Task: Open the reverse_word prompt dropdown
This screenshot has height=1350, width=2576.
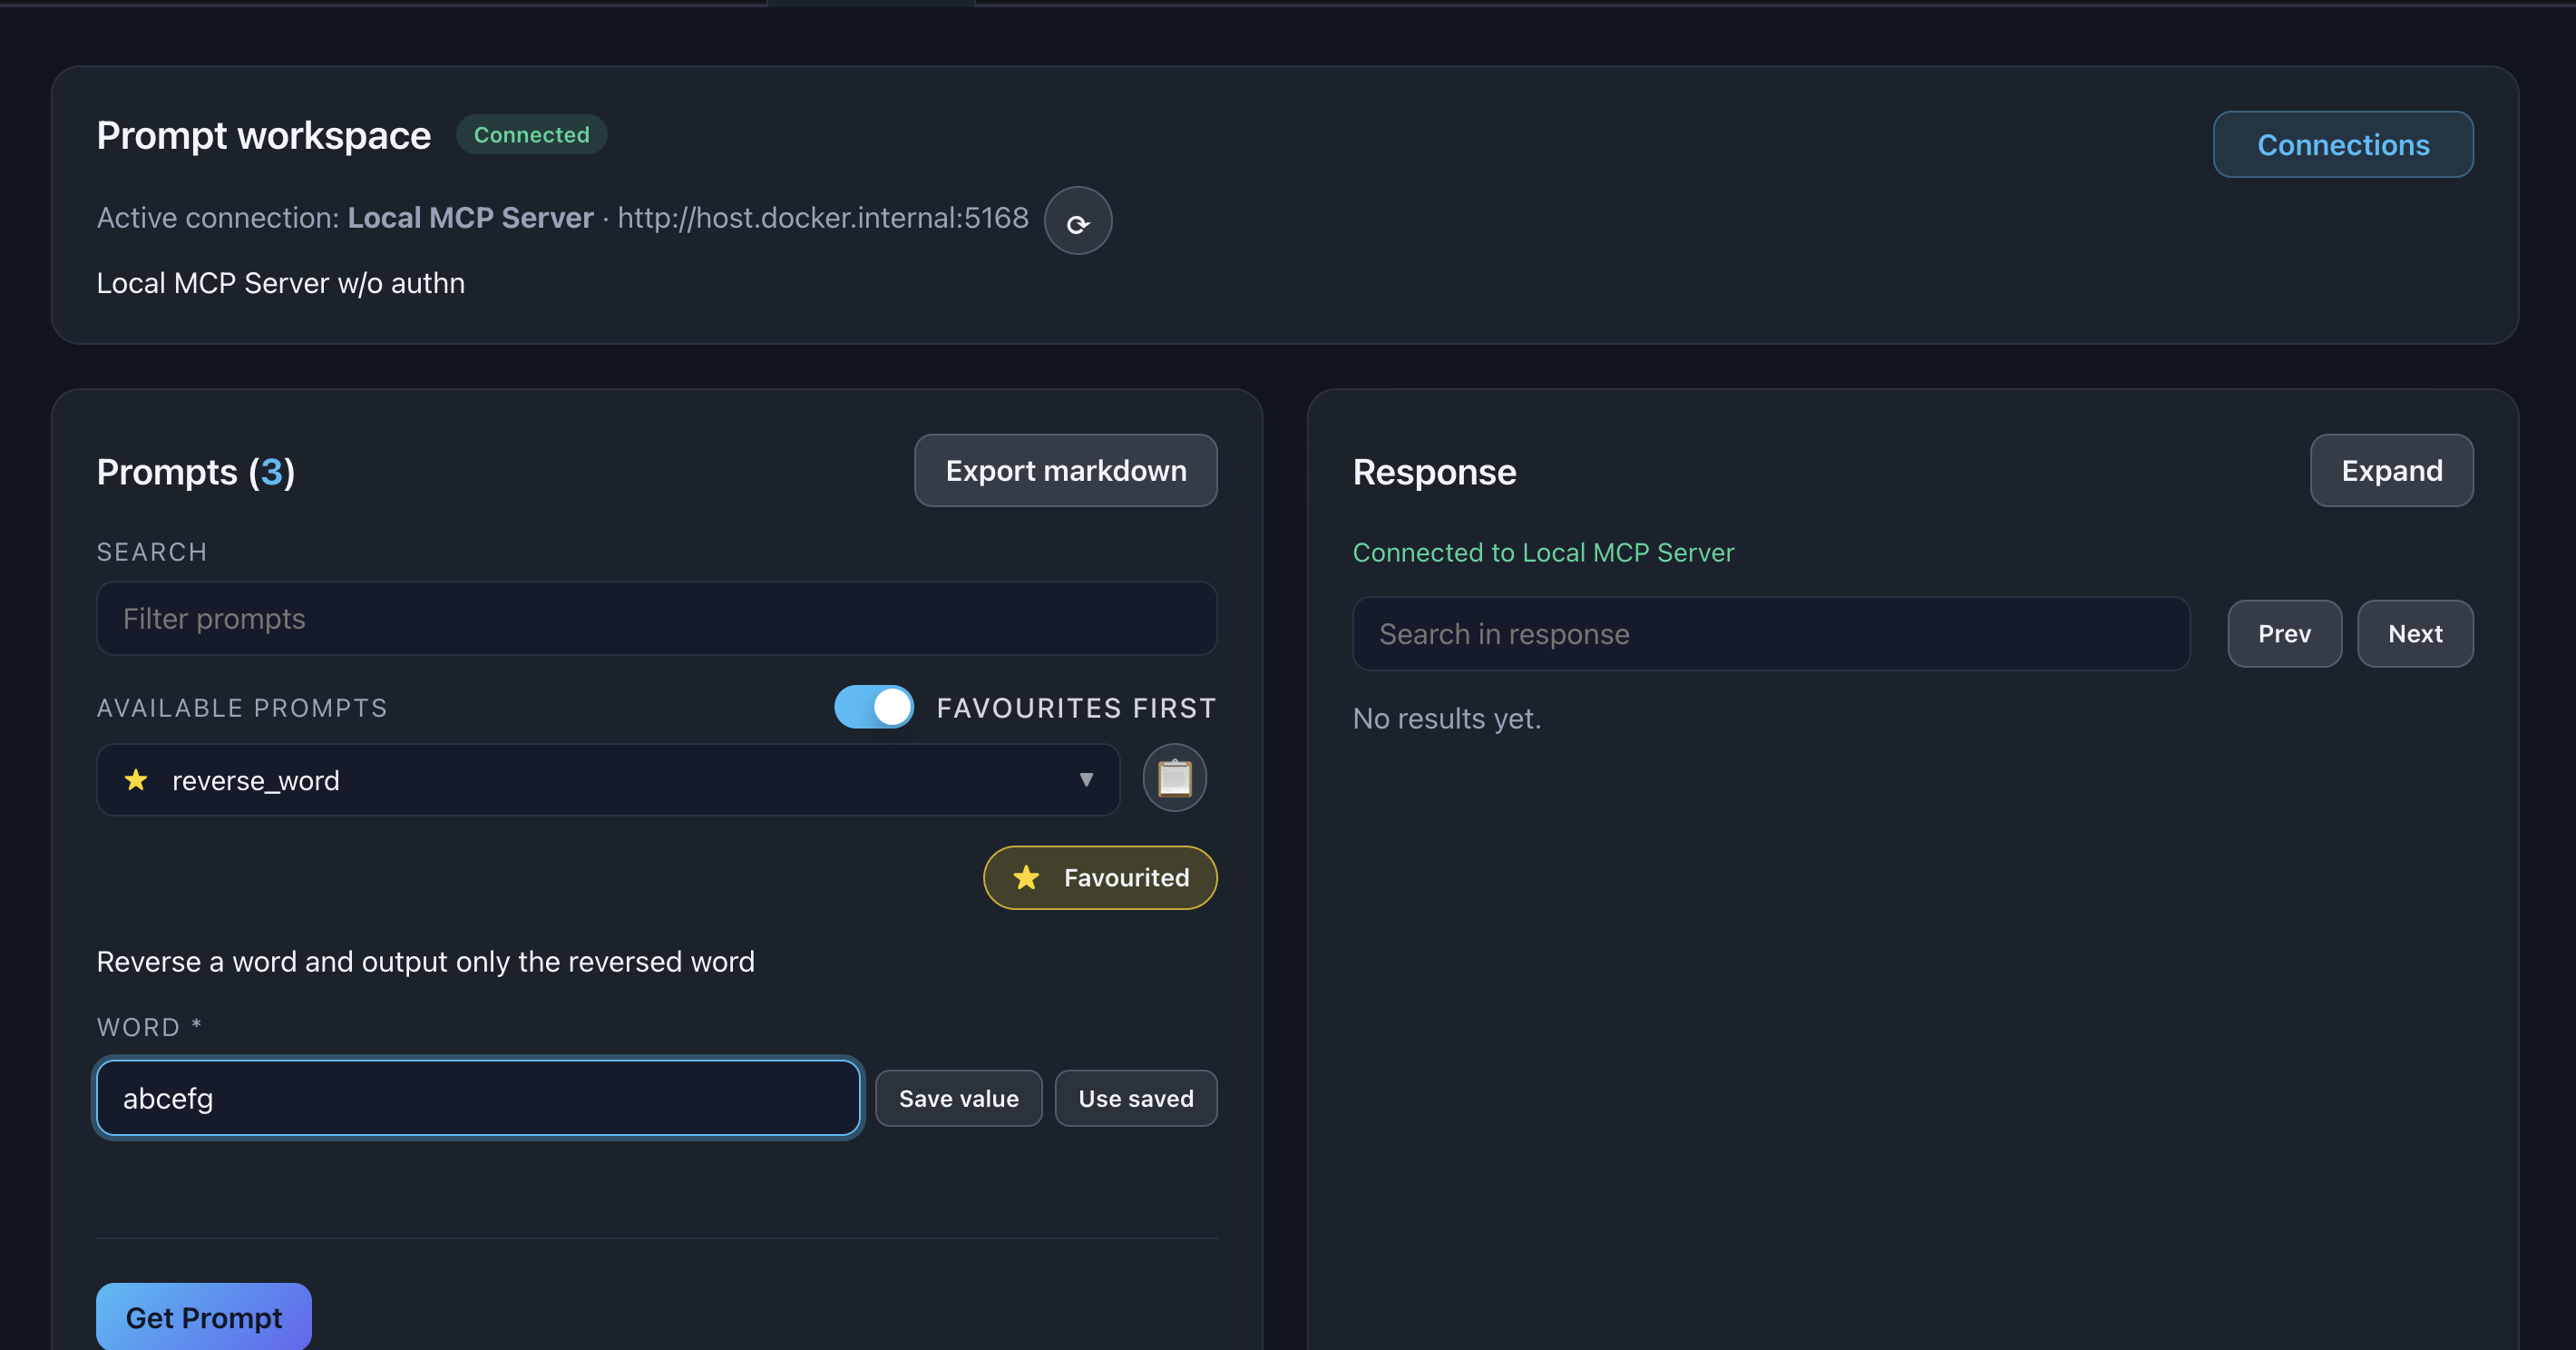Action: pyautogui.click(x=606, y=780)
